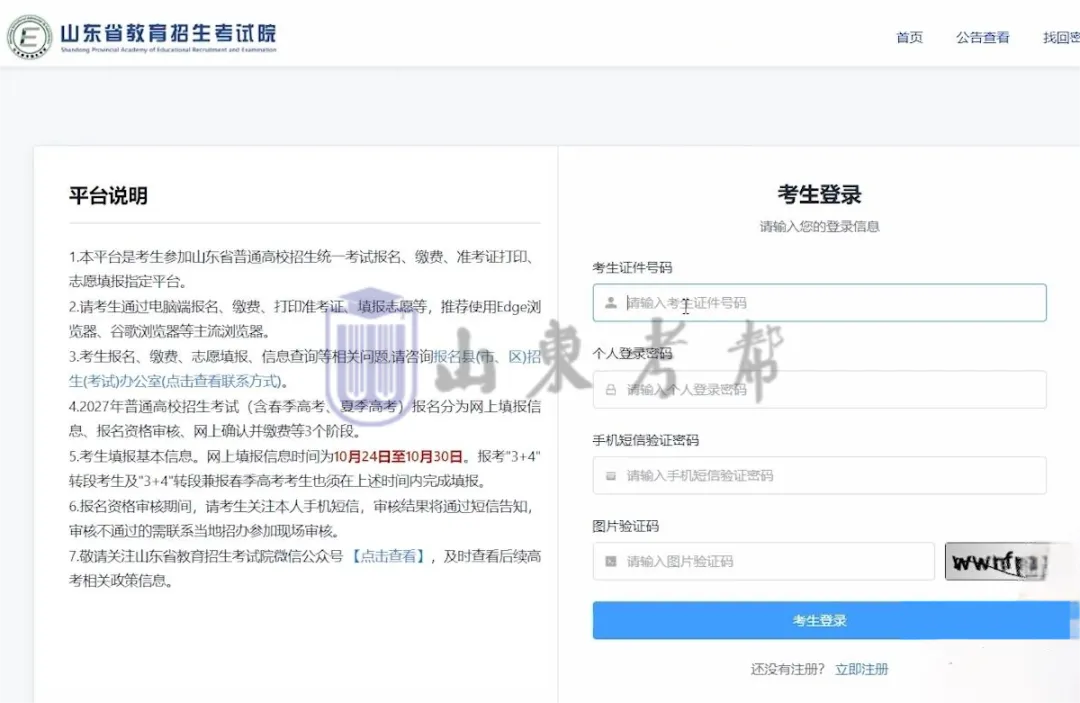This screenshot has height=703, width=1080.
Task: Click the 个人登录密码 field label
Action: tap(632, 353)
